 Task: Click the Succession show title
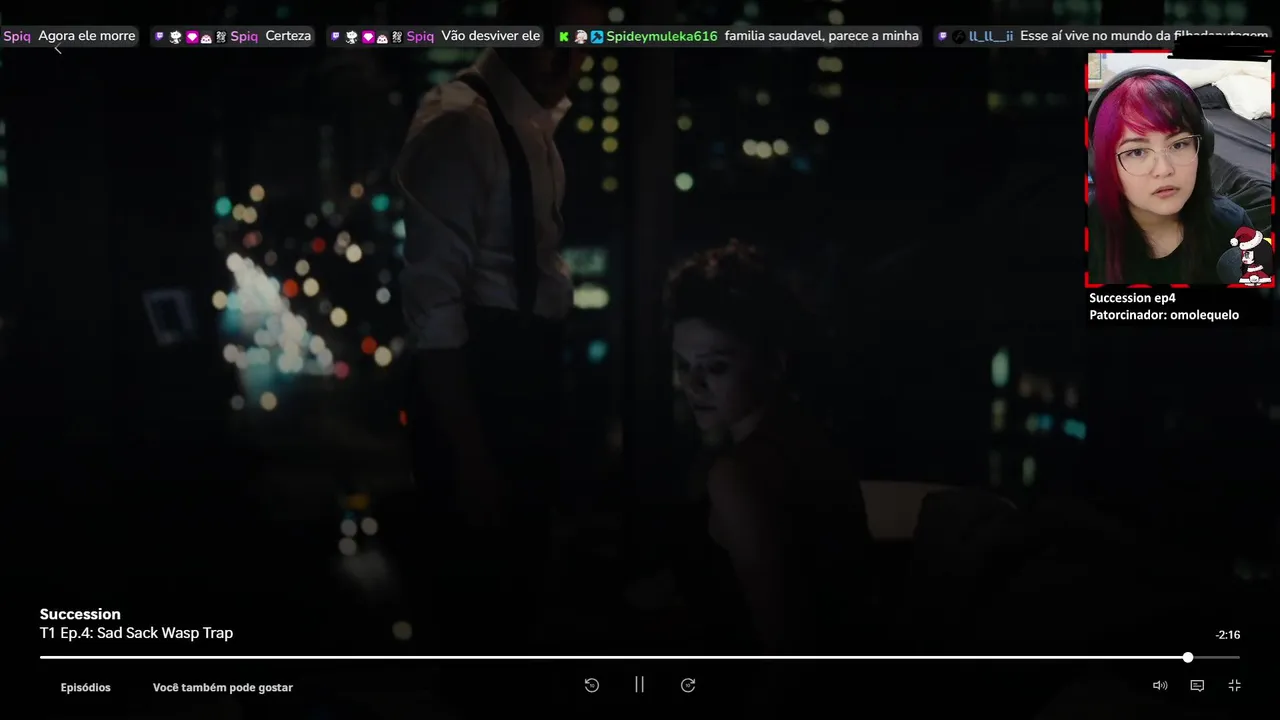pos(80,614)
